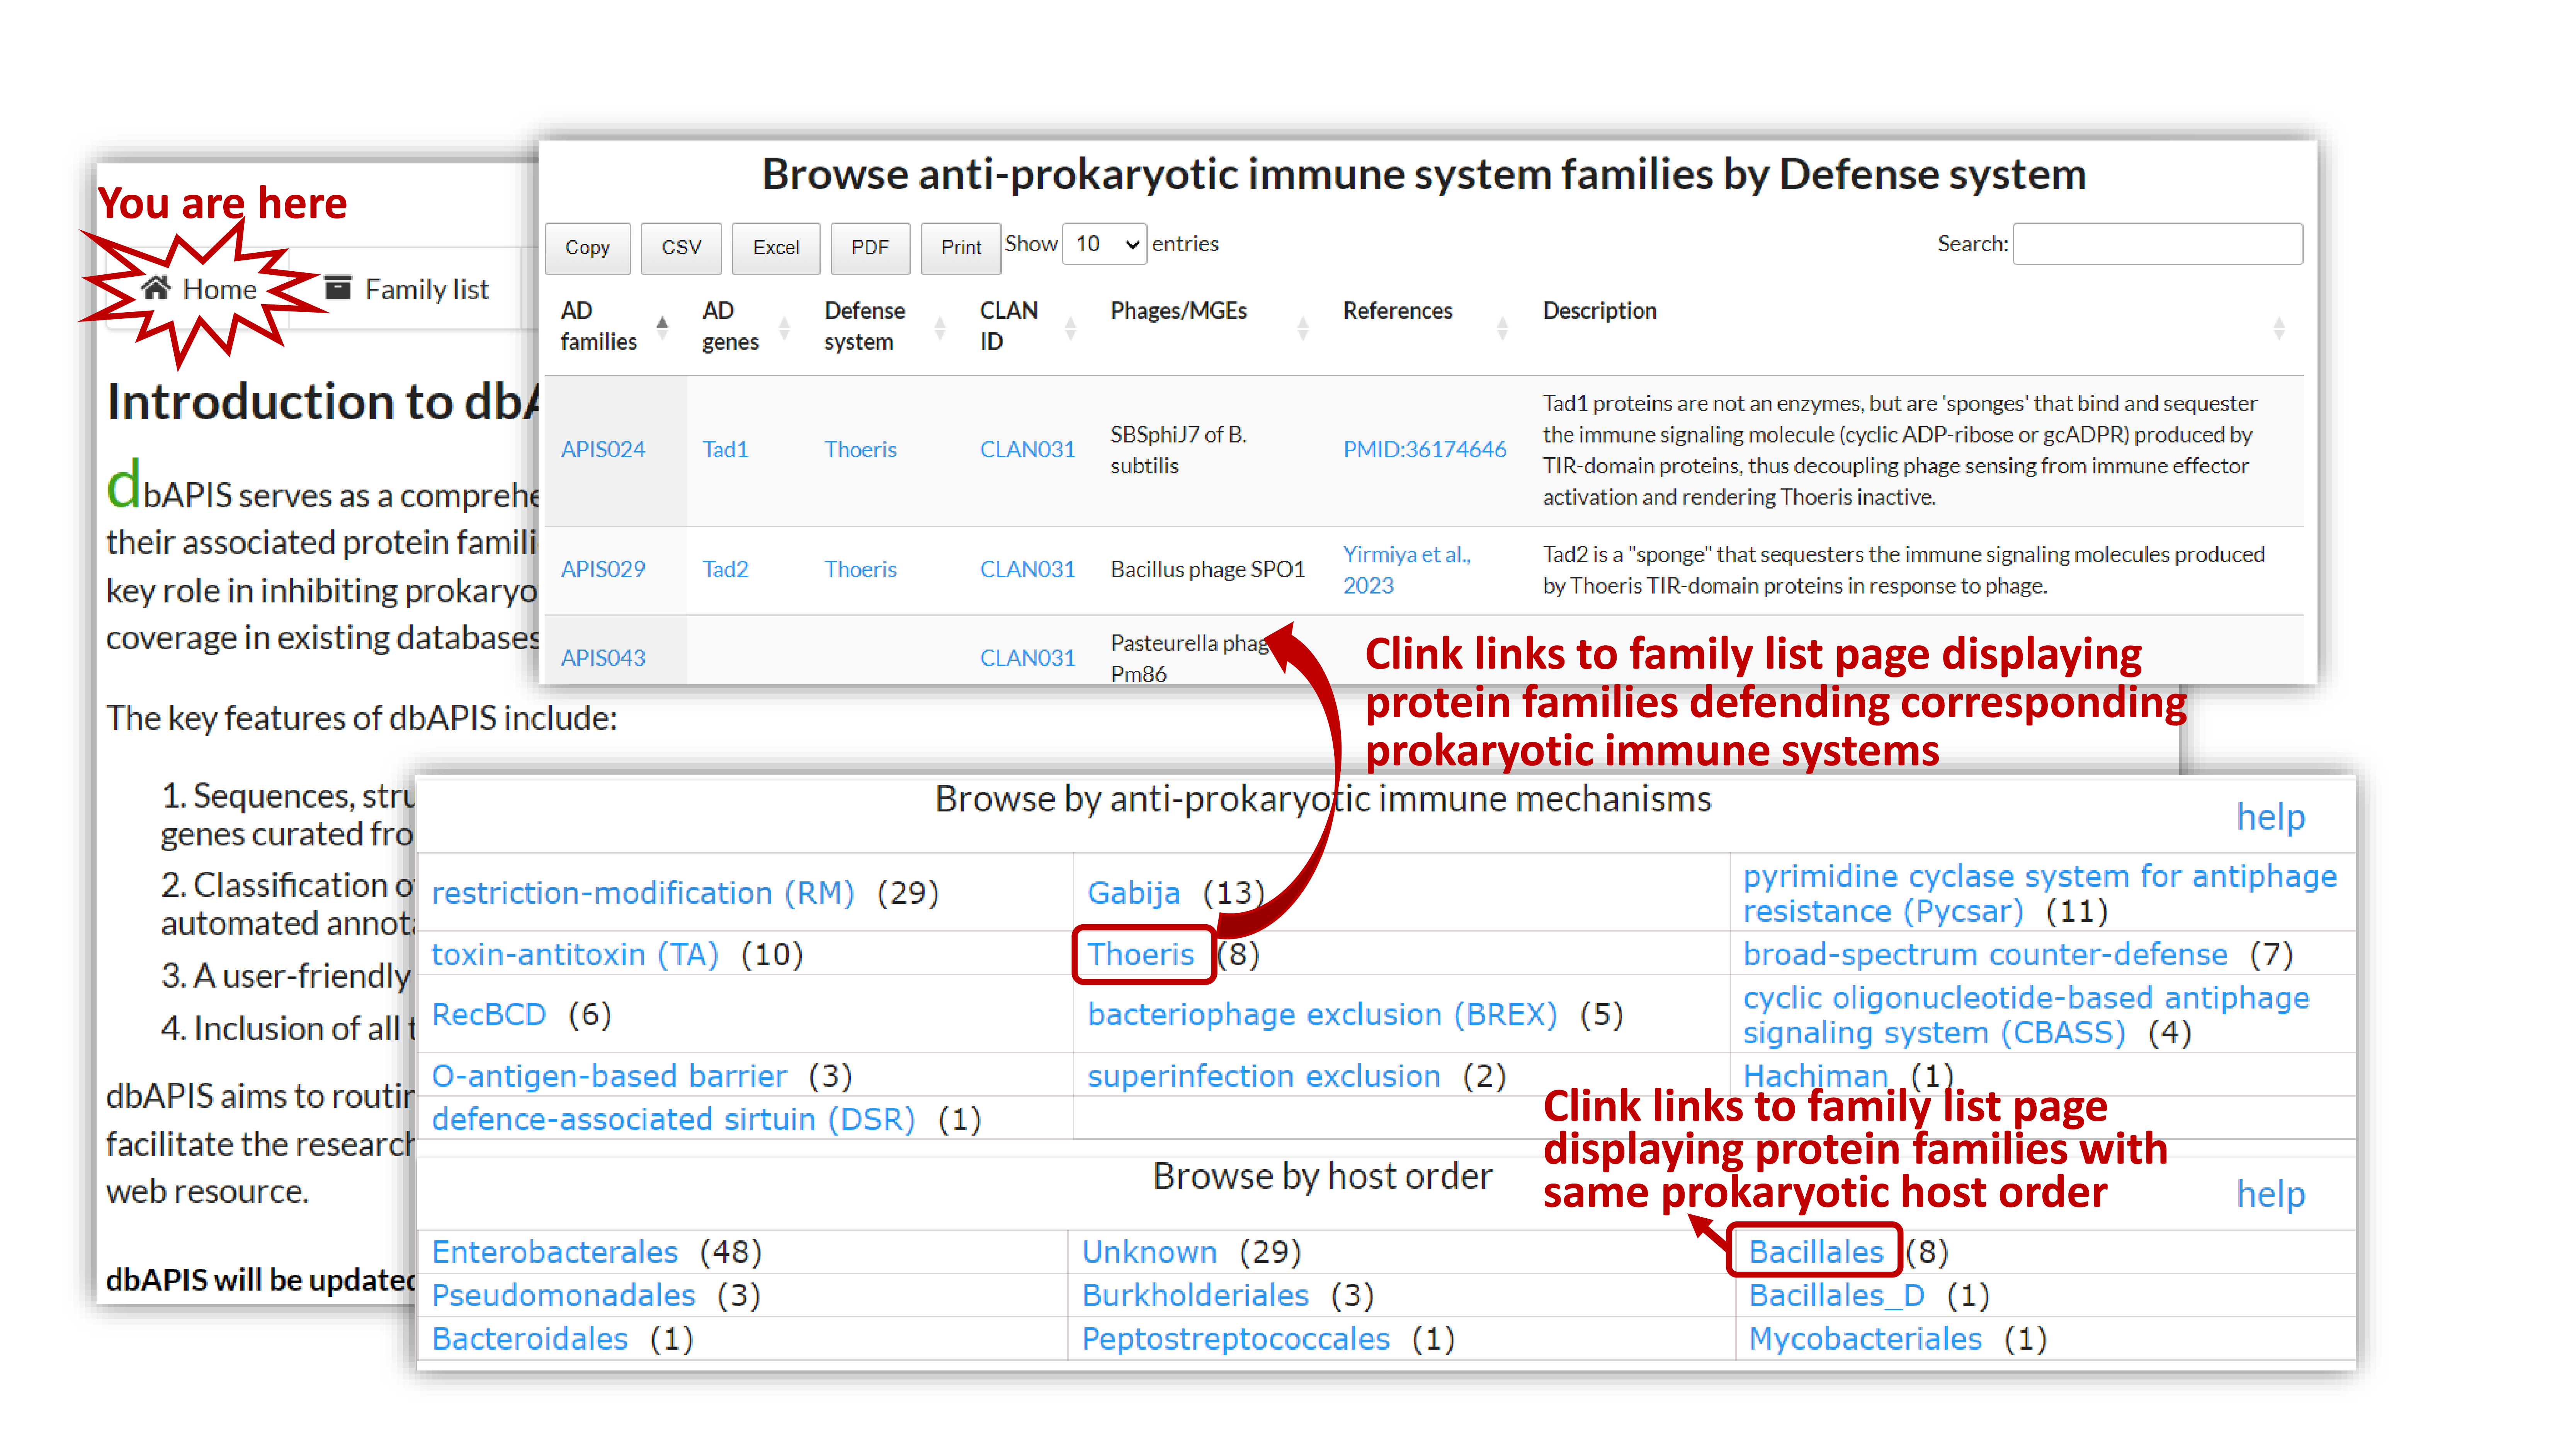
Task: Go to Home menu item
Action: coord(219,289)
